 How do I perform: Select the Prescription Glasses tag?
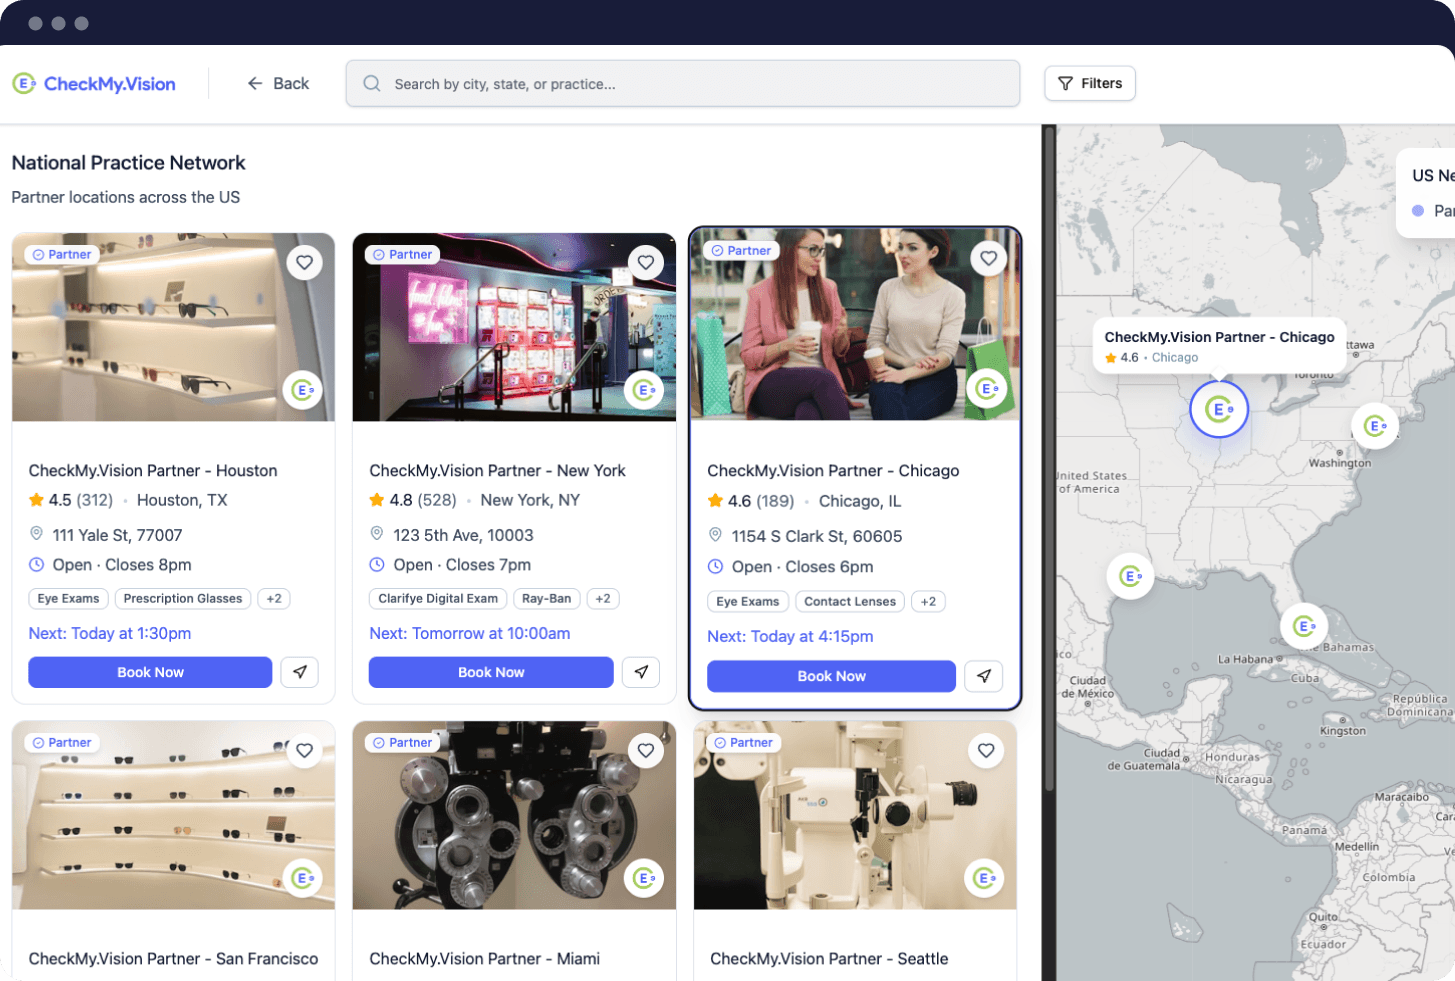coord(183,599)
